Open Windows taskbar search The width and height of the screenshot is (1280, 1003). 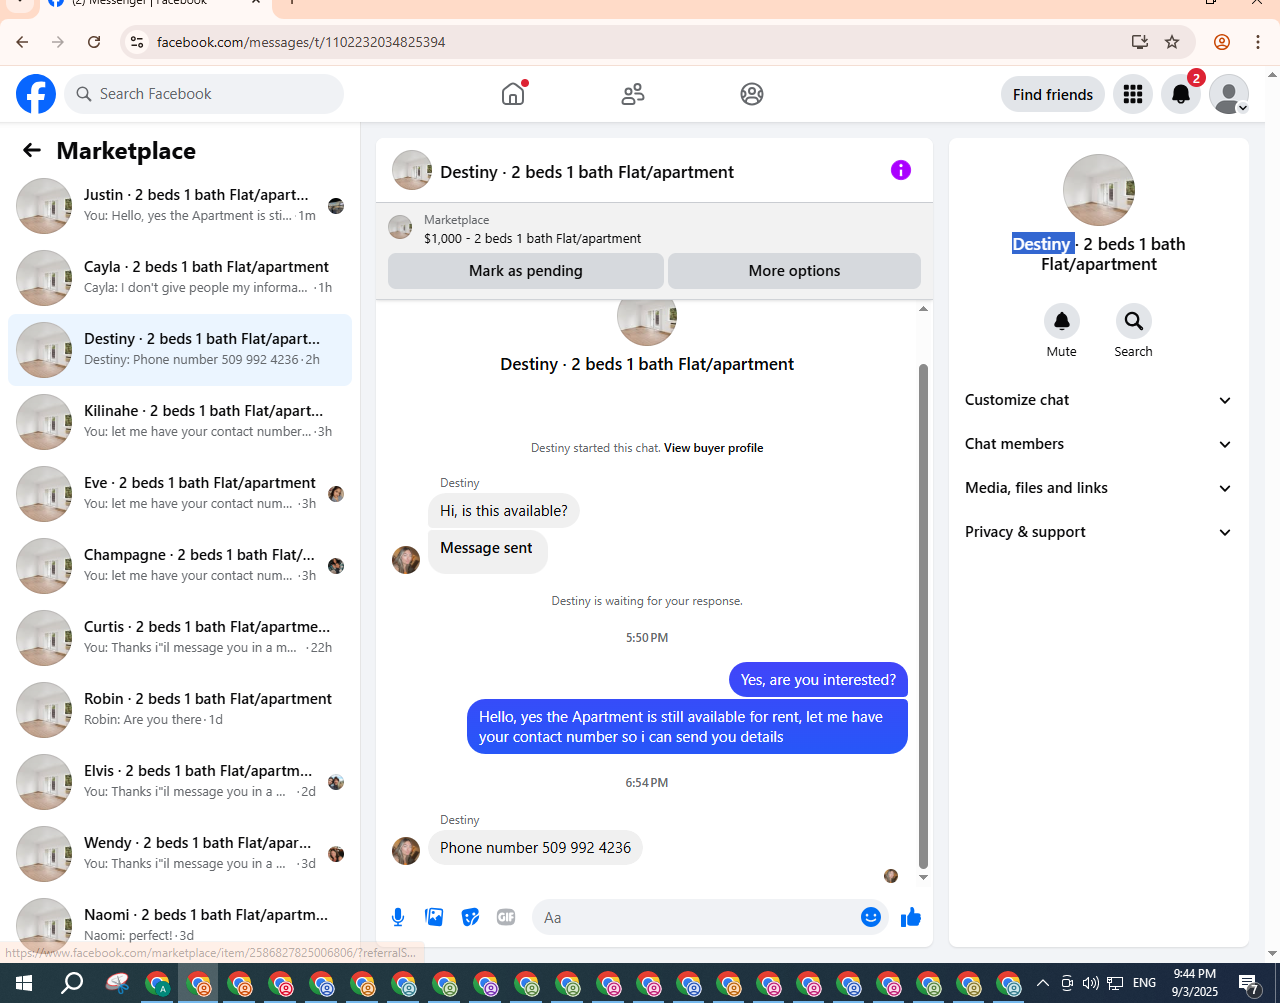[x=72, y=983]
